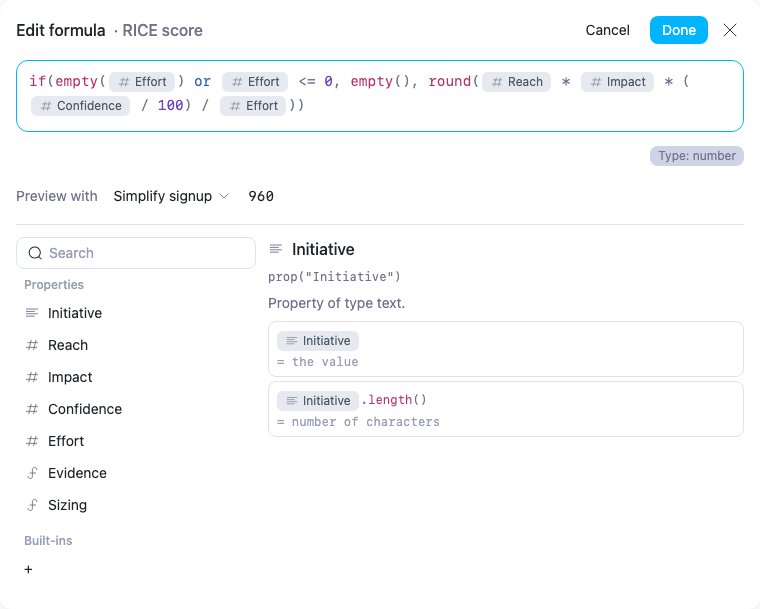Click the formula icon beside Sizing
Viewport: 760px width, 609px height.
(32, 505)
